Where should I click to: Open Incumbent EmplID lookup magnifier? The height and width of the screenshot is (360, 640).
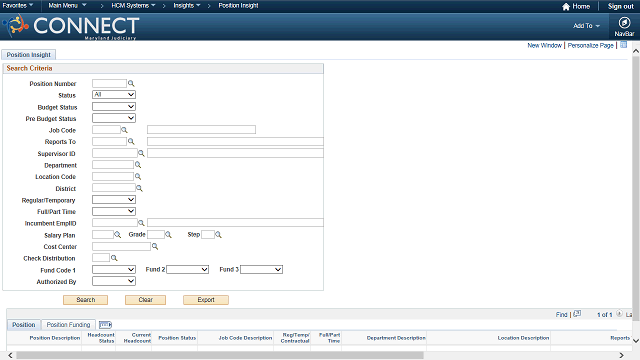[x=141, y=223]
